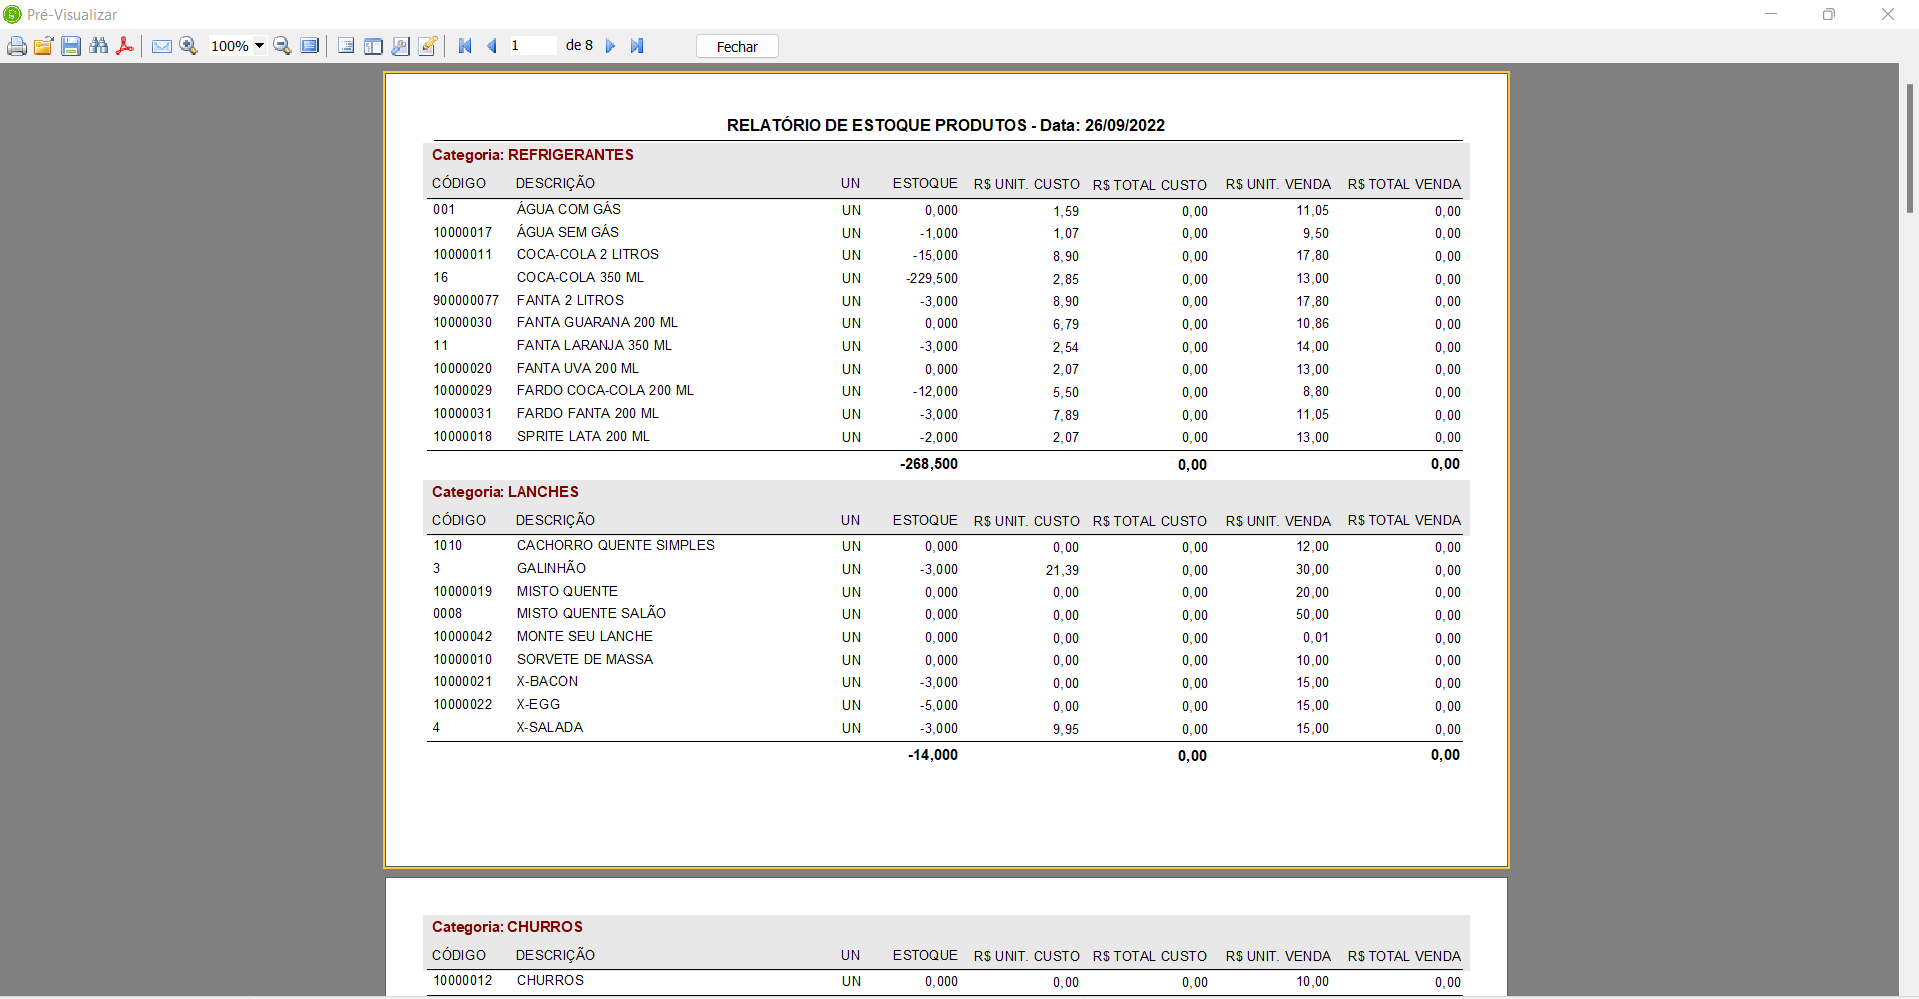Viewport: 1919px width, 999px height.
Task: Click MONTE SEU LANCHE sale price 0,01
Action: point(1316,637)
